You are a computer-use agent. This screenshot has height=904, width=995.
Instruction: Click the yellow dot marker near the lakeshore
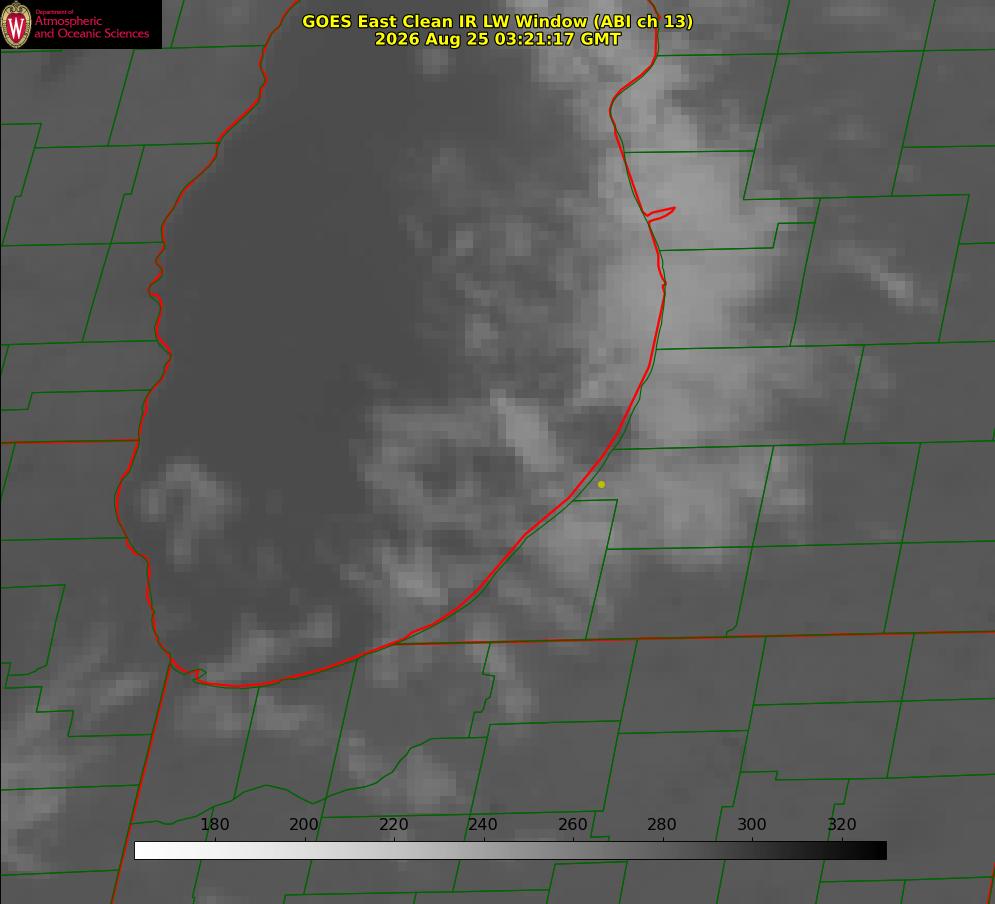(602, 484)
